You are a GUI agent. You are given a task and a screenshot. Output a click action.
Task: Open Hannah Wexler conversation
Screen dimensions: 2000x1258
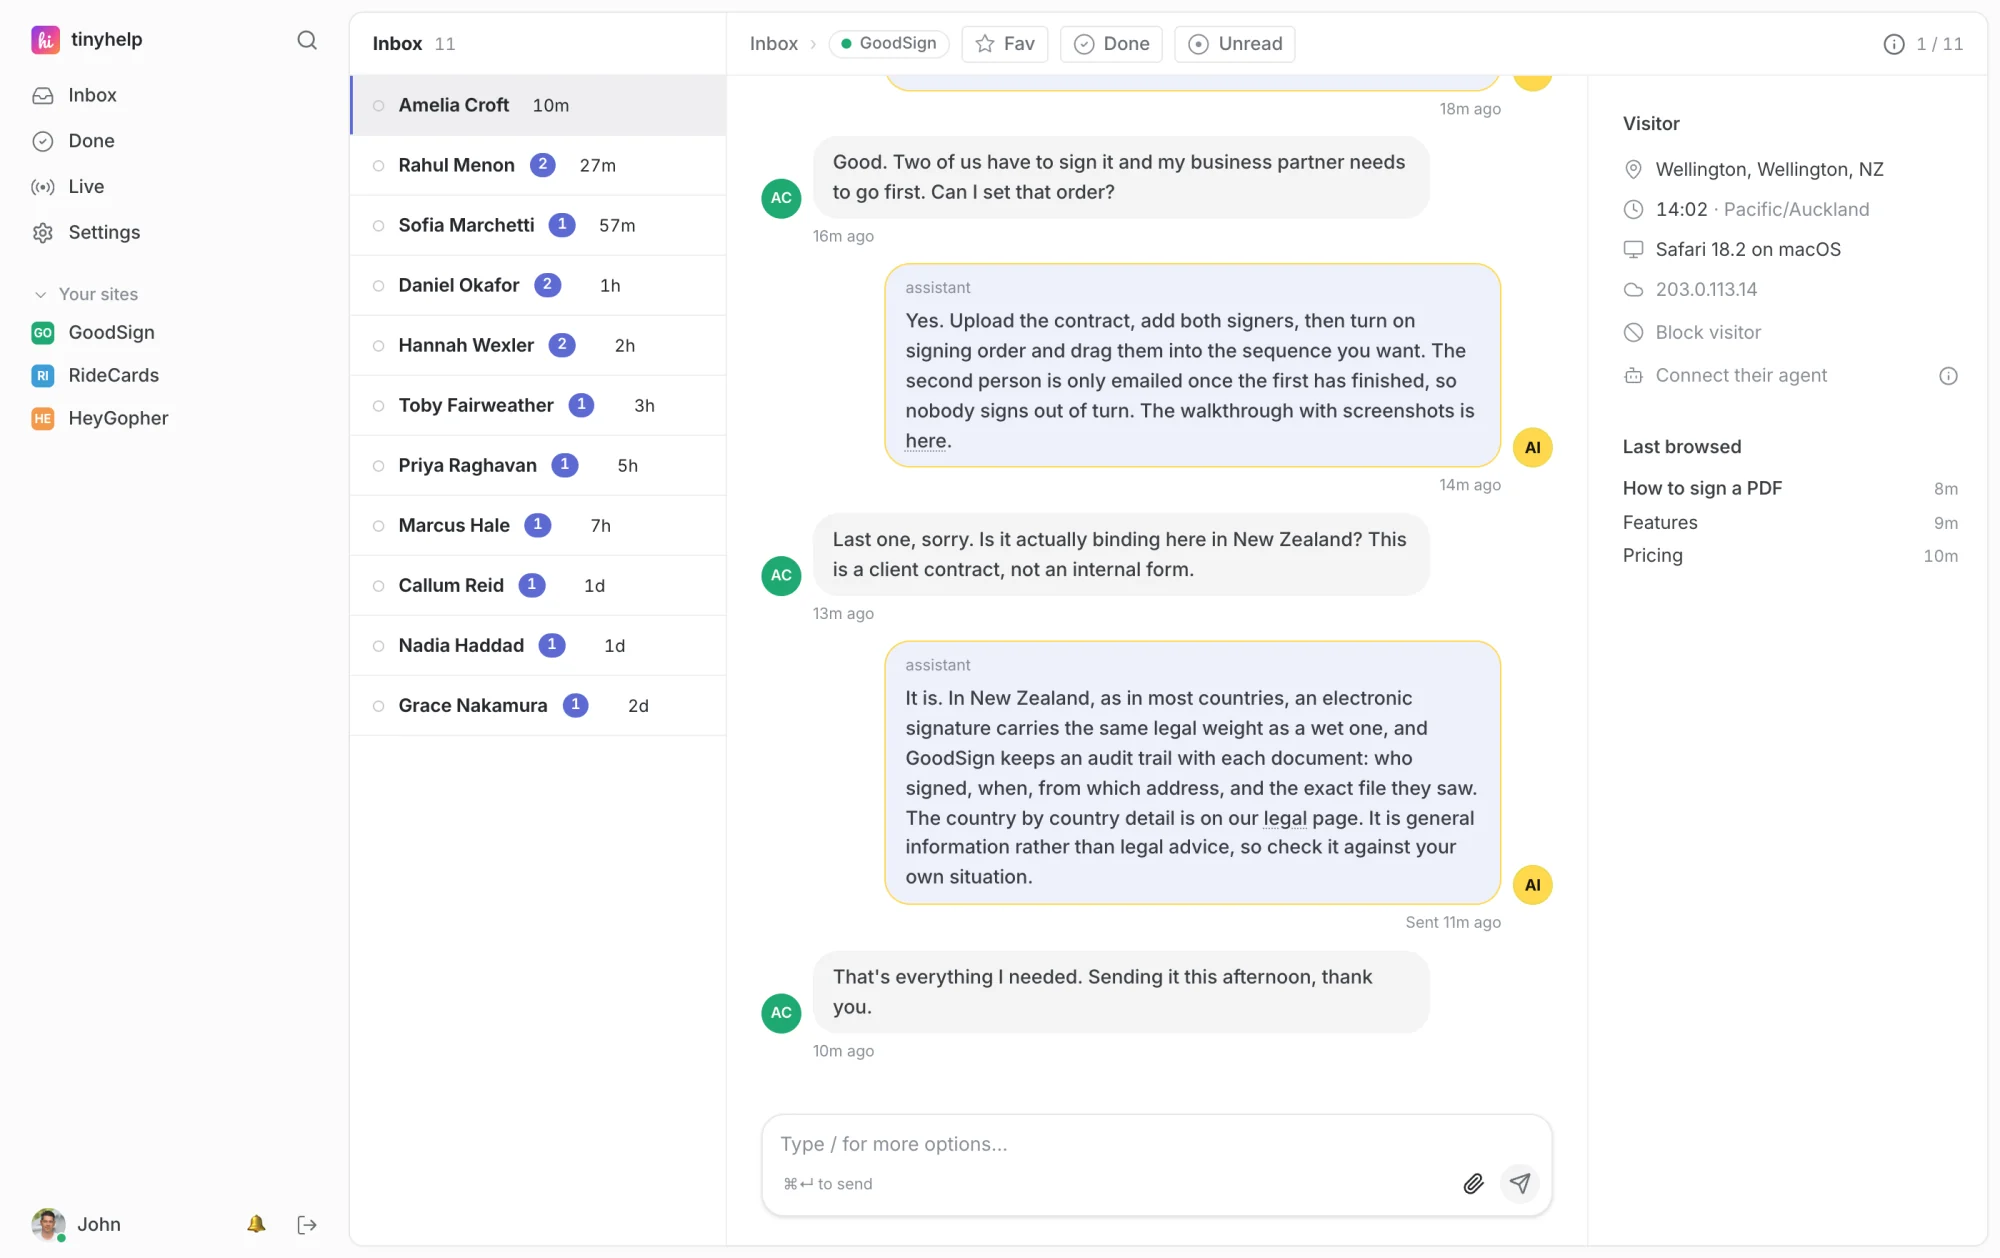538,345
